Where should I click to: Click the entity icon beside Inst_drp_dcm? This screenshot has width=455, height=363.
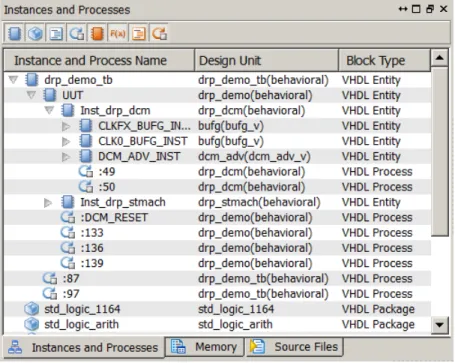[x=68, y=110]
